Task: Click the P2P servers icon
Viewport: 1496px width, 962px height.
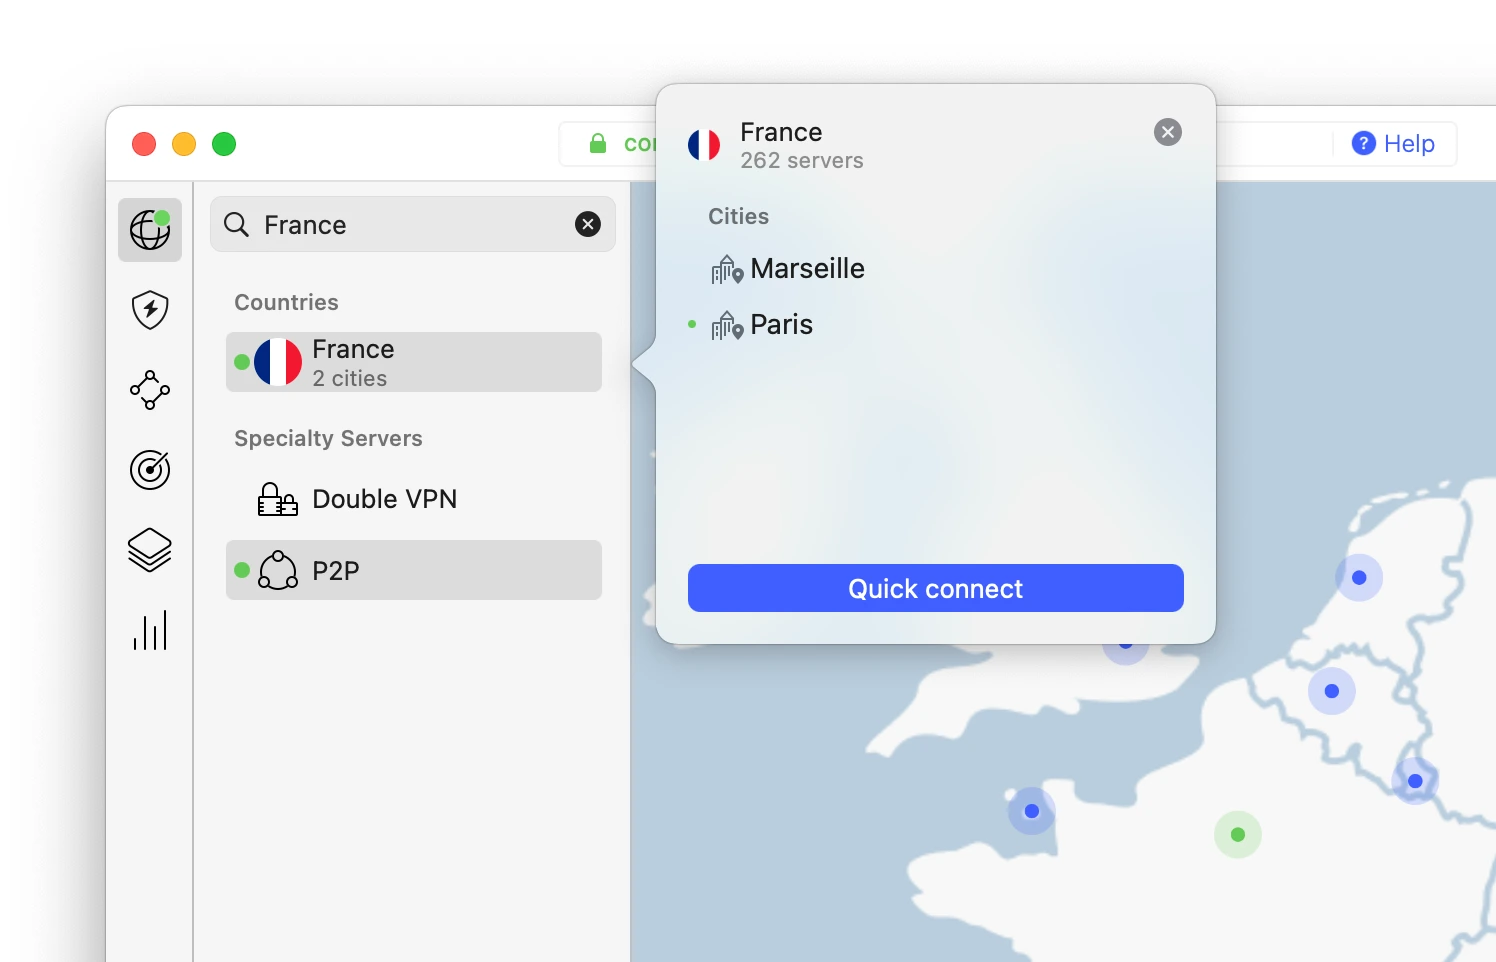Action: [x=277, y=570]
